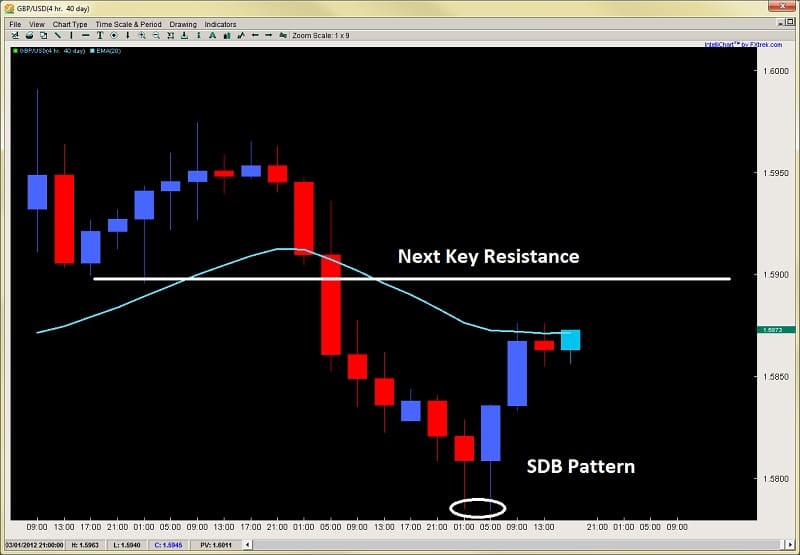Click the left arrow scroll-back icon
Viewport: 800px width, 555px height.
click(255, 36)
